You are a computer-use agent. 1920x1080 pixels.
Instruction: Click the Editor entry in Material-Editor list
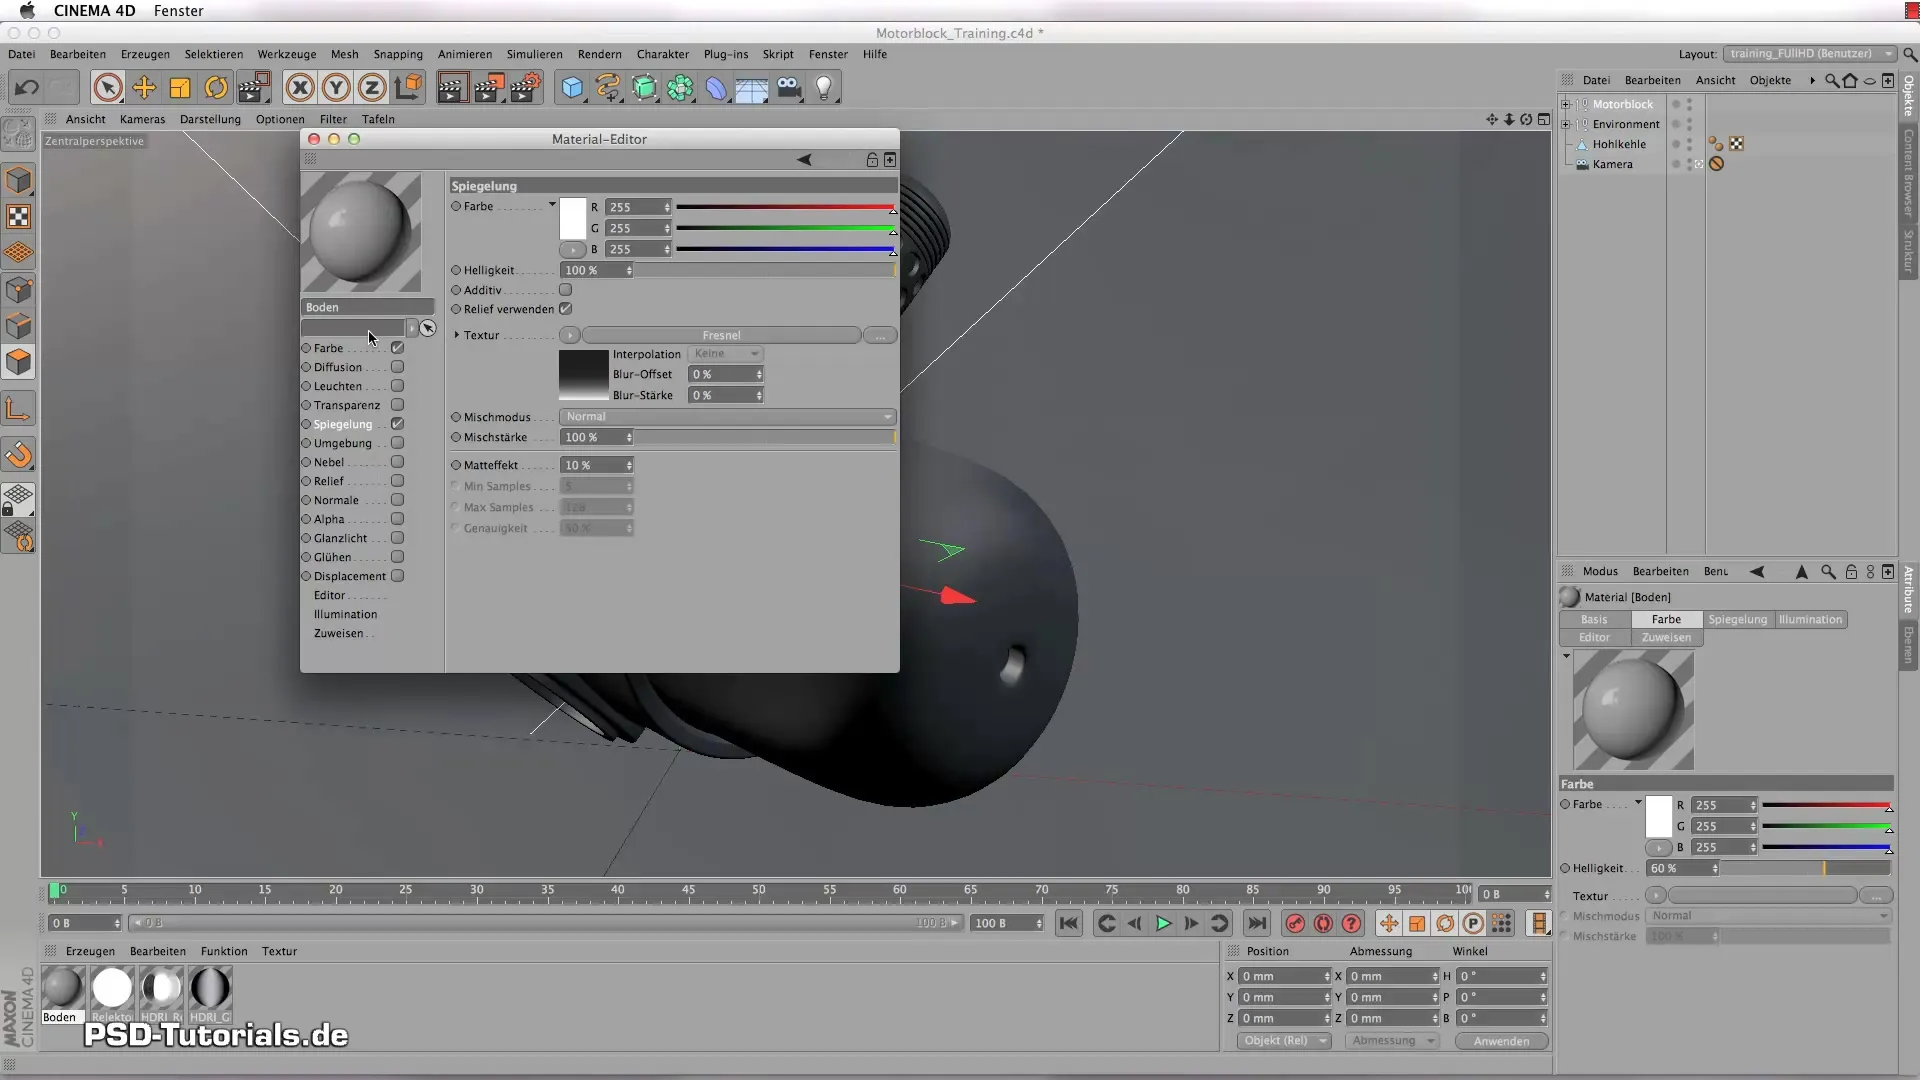coord(329,595)
